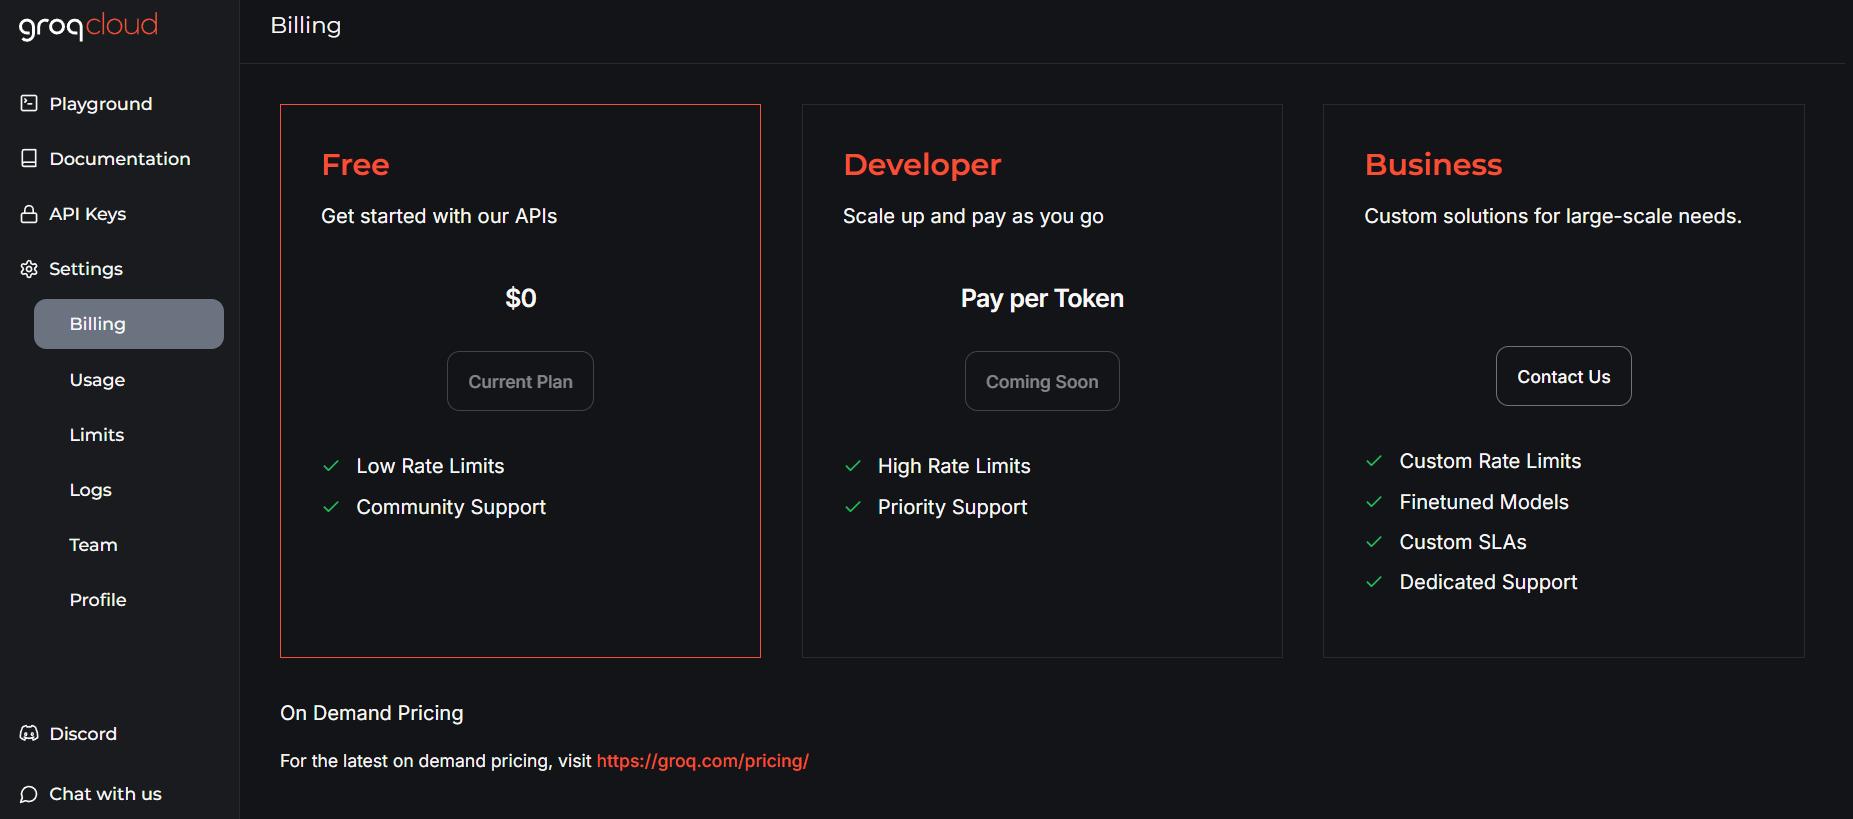
Task: Click the Coming Soon button
Action: [1041, 381]
